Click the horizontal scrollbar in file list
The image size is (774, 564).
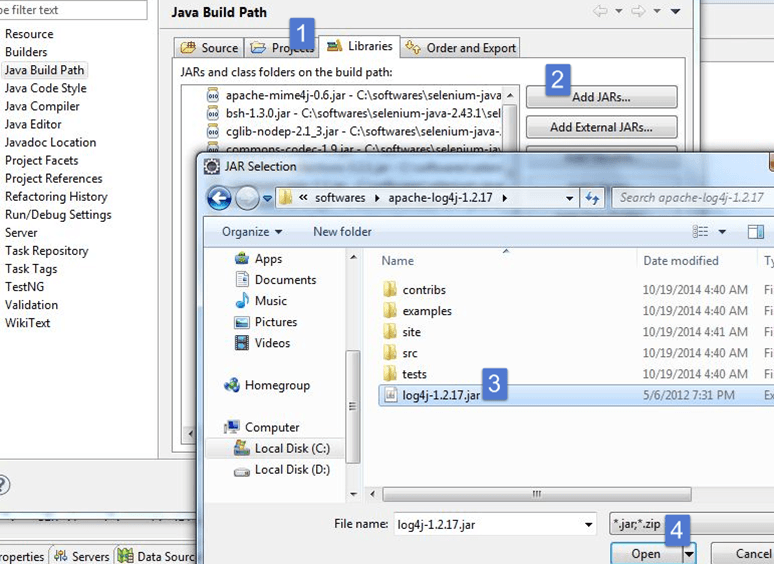point(537,493)
